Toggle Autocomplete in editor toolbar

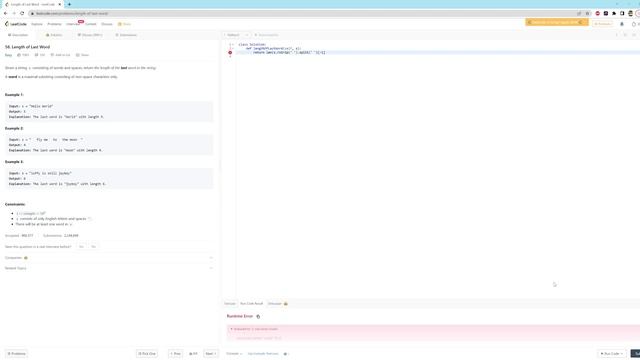tap(266, 35)
